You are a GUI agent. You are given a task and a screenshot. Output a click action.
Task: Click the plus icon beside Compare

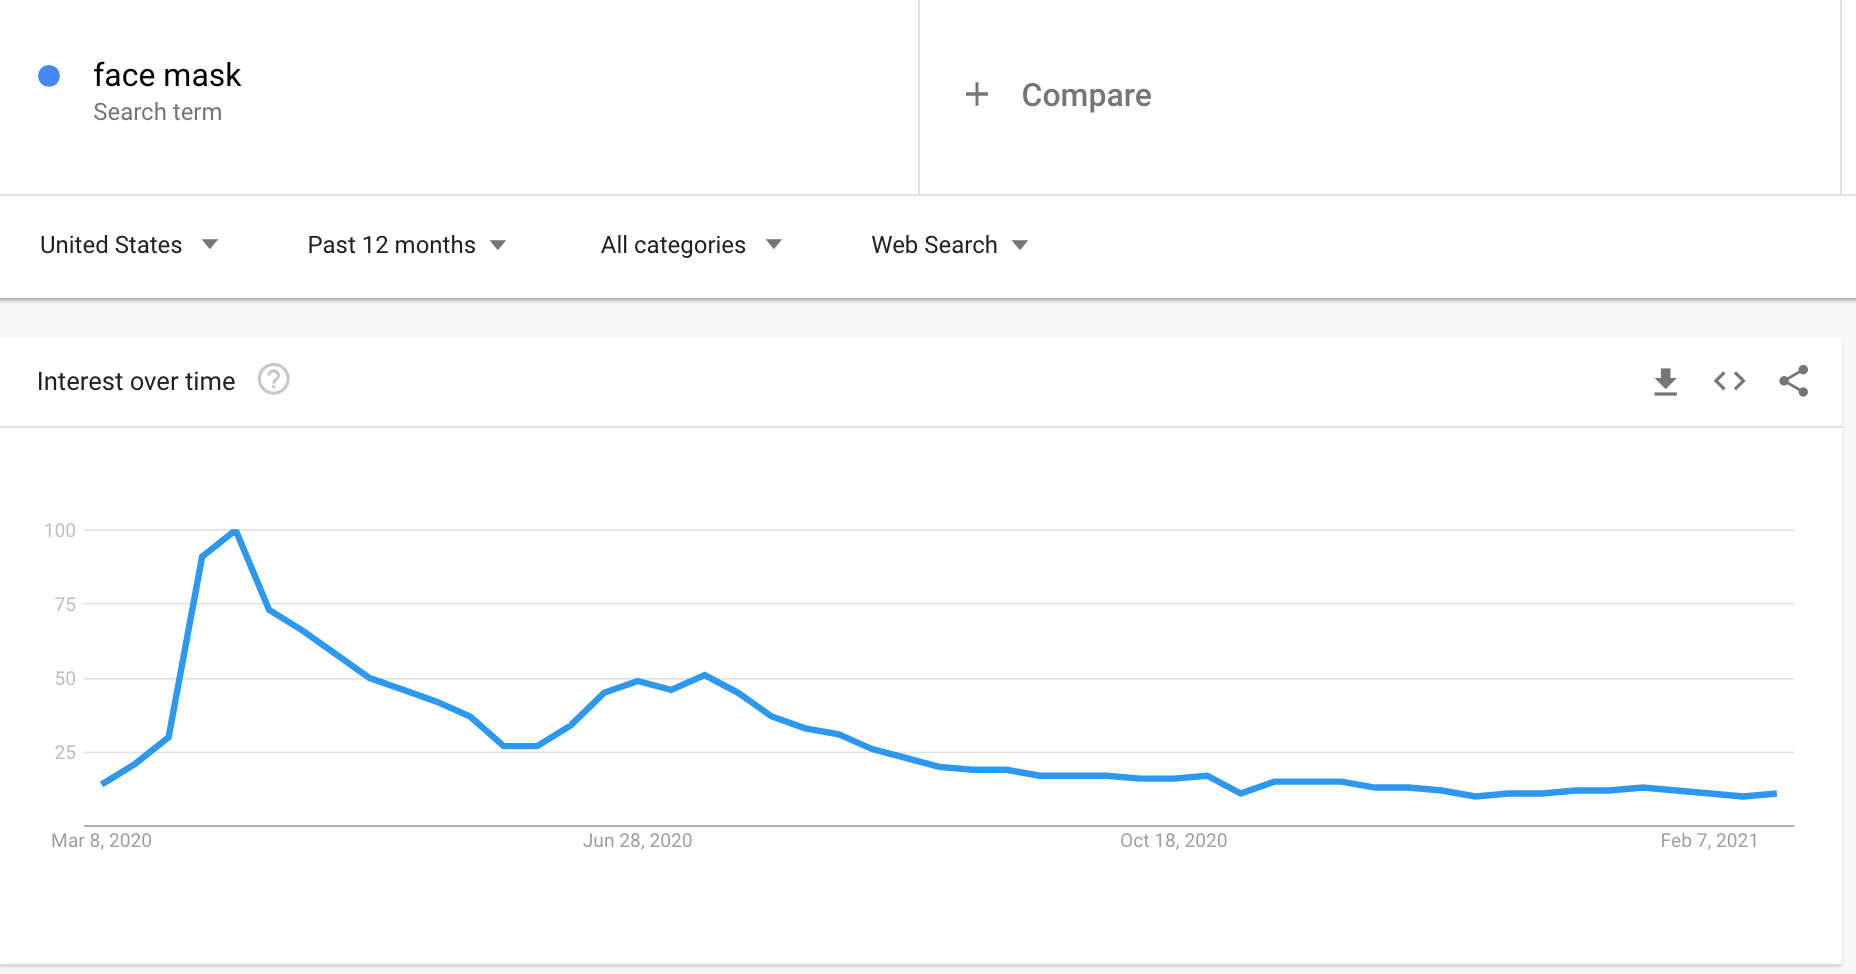[976, 95]
